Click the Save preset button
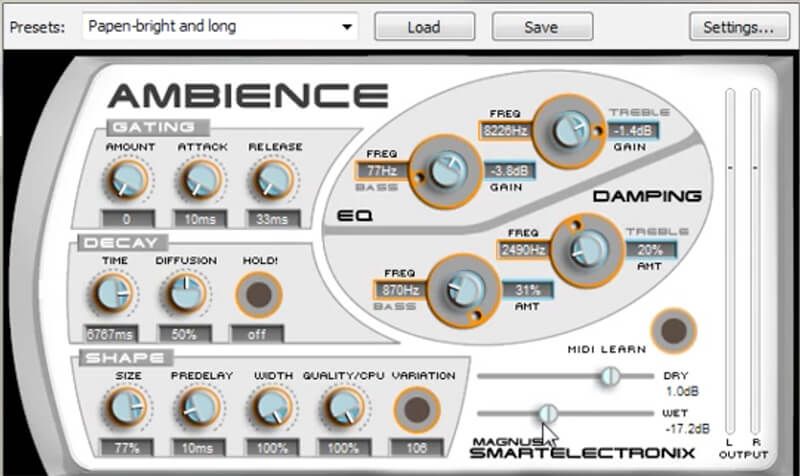Viewport: 800px width, 476px height. coord(542,27)
